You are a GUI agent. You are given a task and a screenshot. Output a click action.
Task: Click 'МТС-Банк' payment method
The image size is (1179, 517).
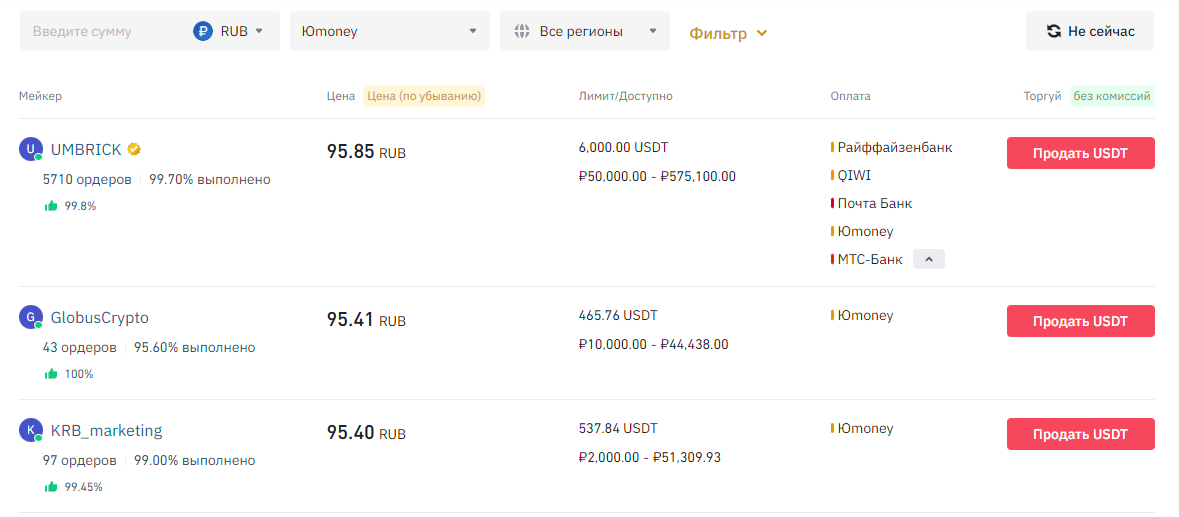869,259
